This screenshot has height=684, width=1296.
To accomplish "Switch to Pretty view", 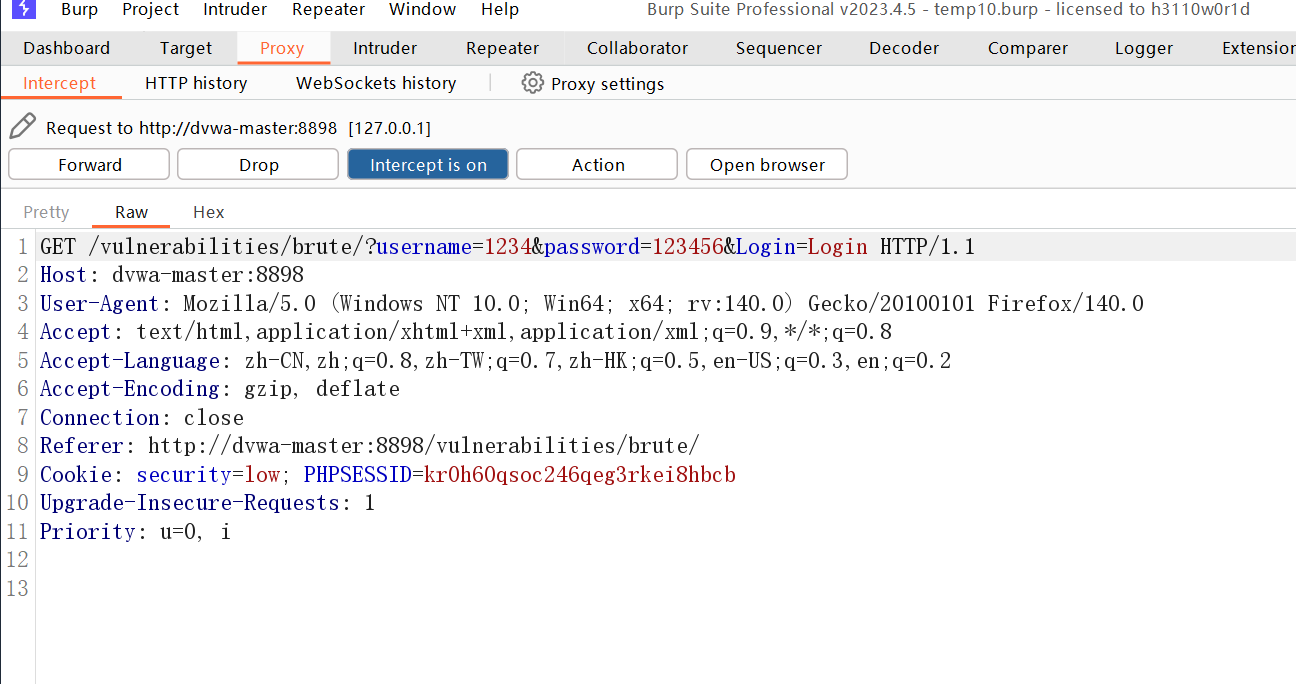I will 46,212.
